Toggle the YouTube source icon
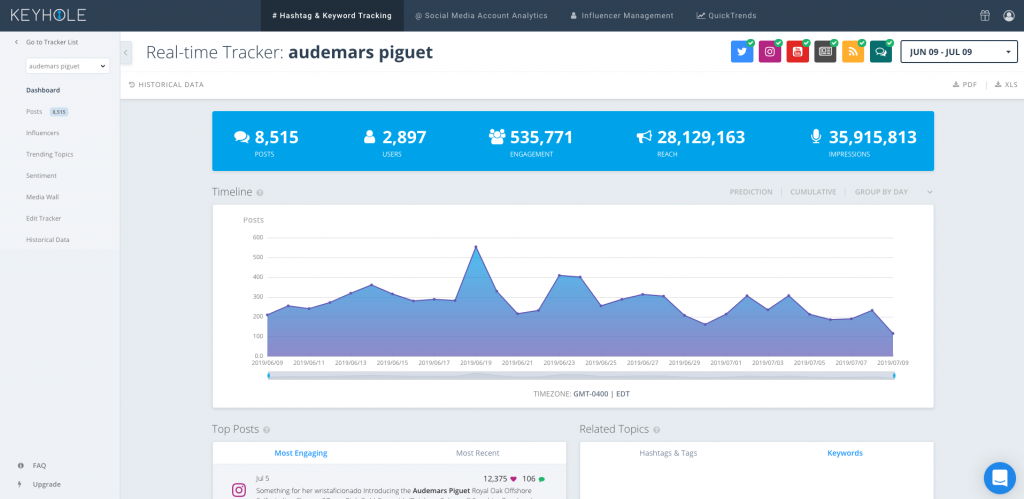The width and height of the screenshot is (1024, 499). coord(797,52)
